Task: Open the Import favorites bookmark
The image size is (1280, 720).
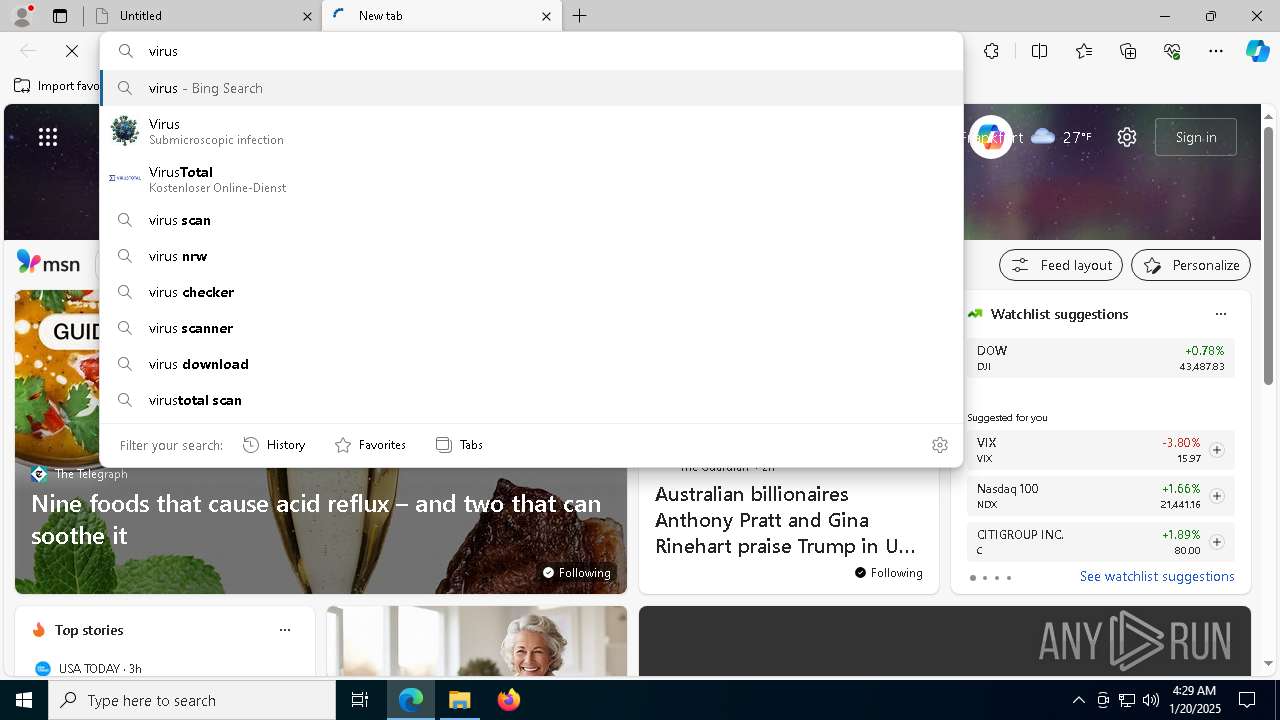Action: (58, 86)
